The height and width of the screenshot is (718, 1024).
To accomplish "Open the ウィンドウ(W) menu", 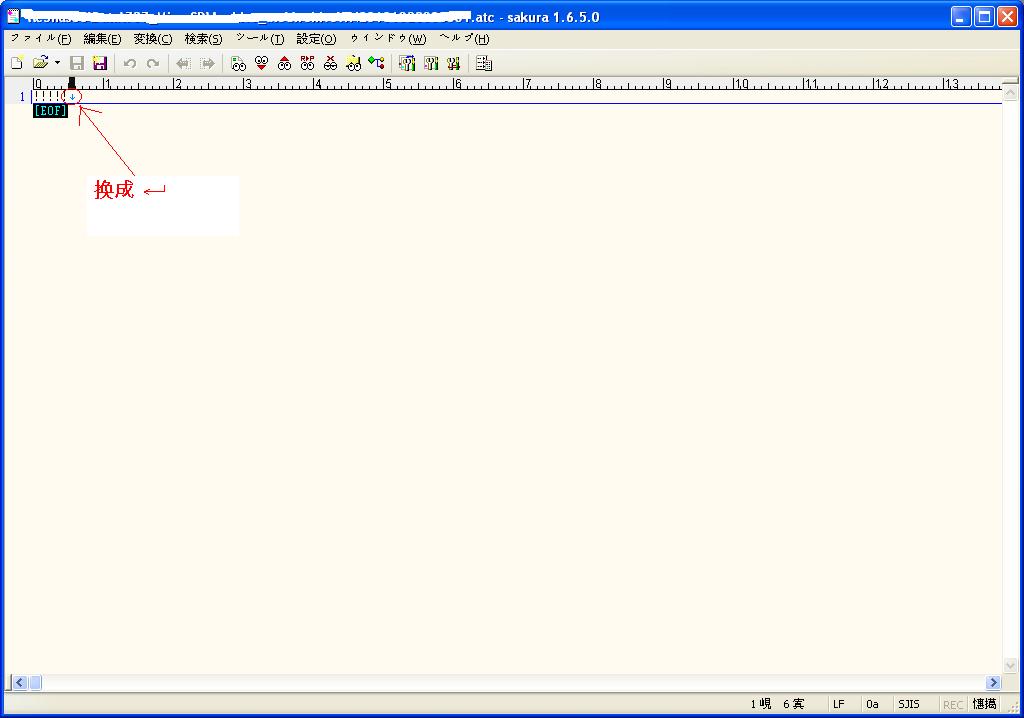I will (388, 39).
